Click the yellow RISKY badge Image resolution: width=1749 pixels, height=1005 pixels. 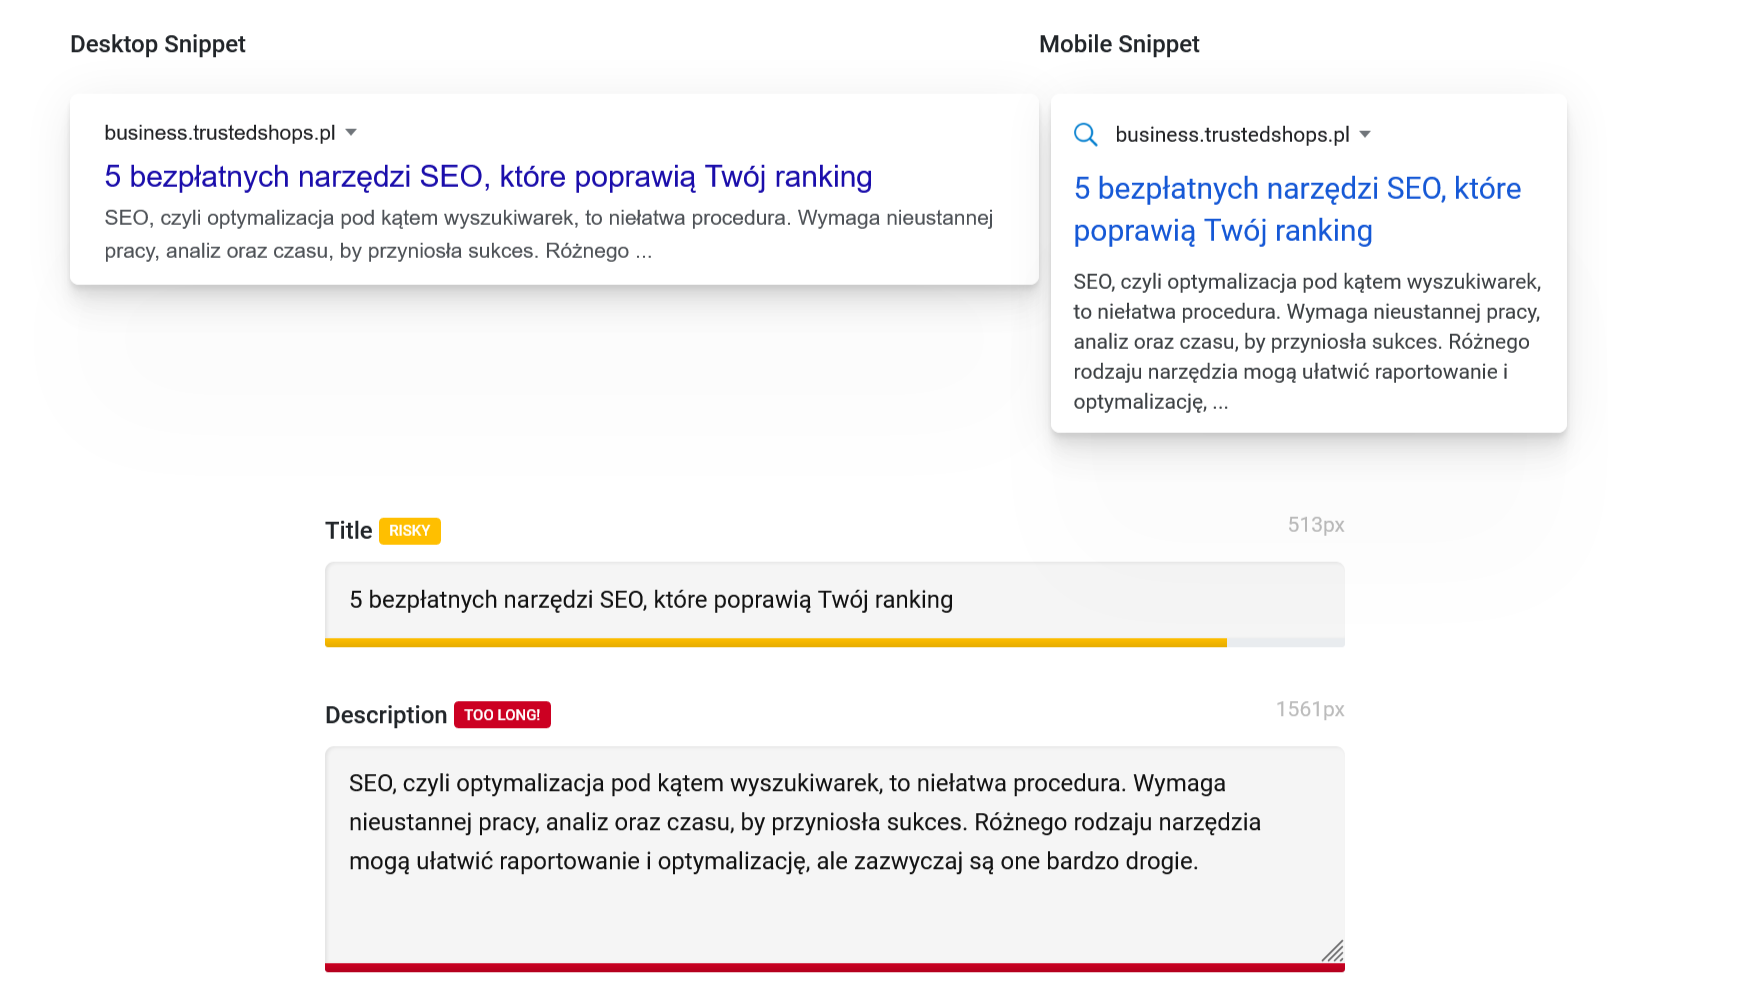410,531
